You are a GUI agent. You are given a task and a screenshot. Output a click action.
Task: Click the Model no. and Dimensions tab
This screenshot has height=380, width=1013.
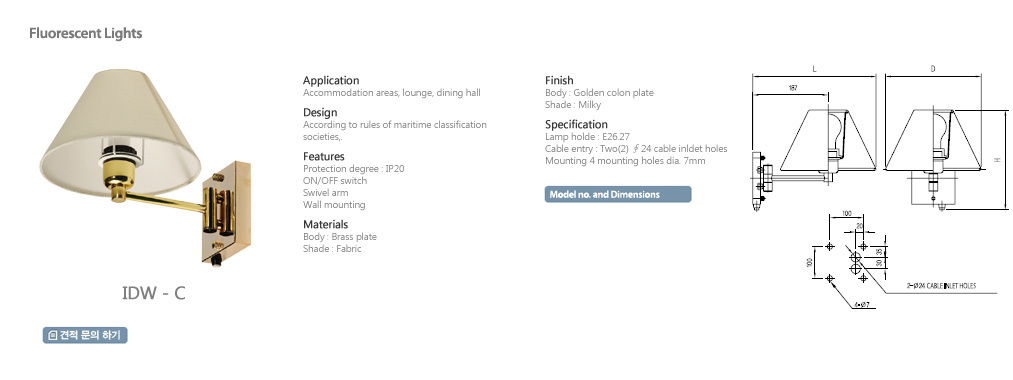618,195
